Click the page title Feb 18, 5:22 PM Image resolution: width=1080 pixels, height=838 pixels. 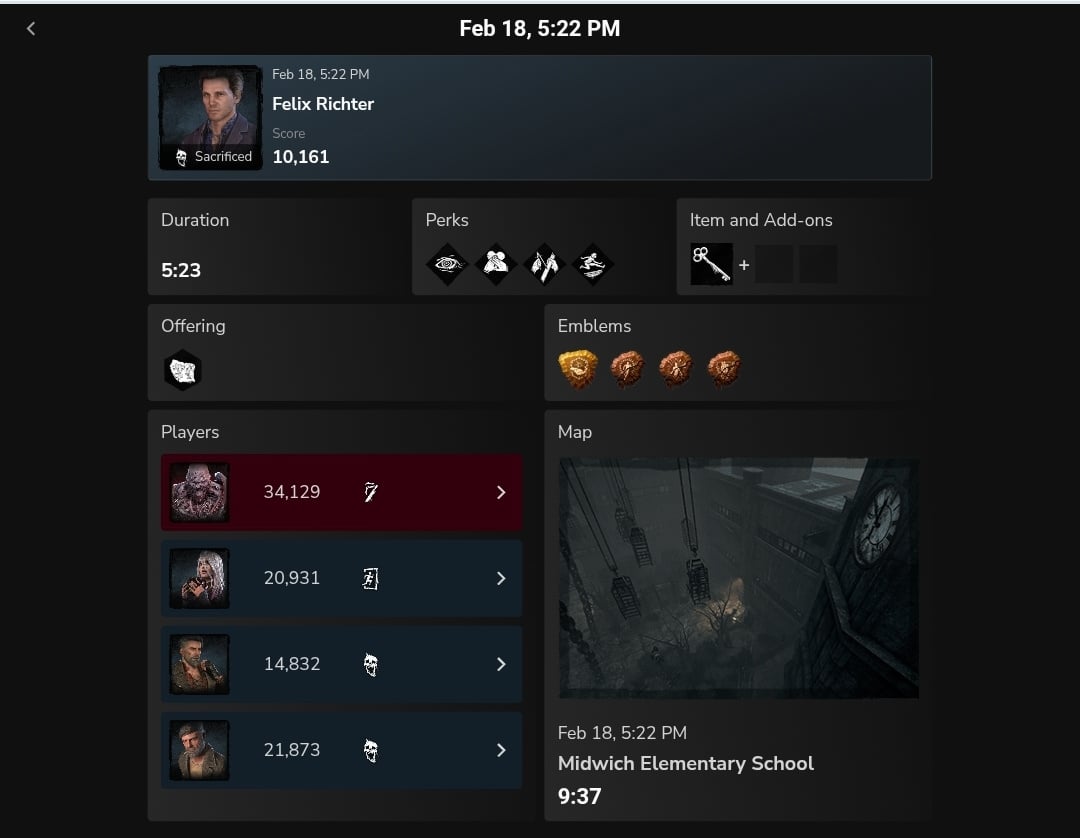click(540, 28)
